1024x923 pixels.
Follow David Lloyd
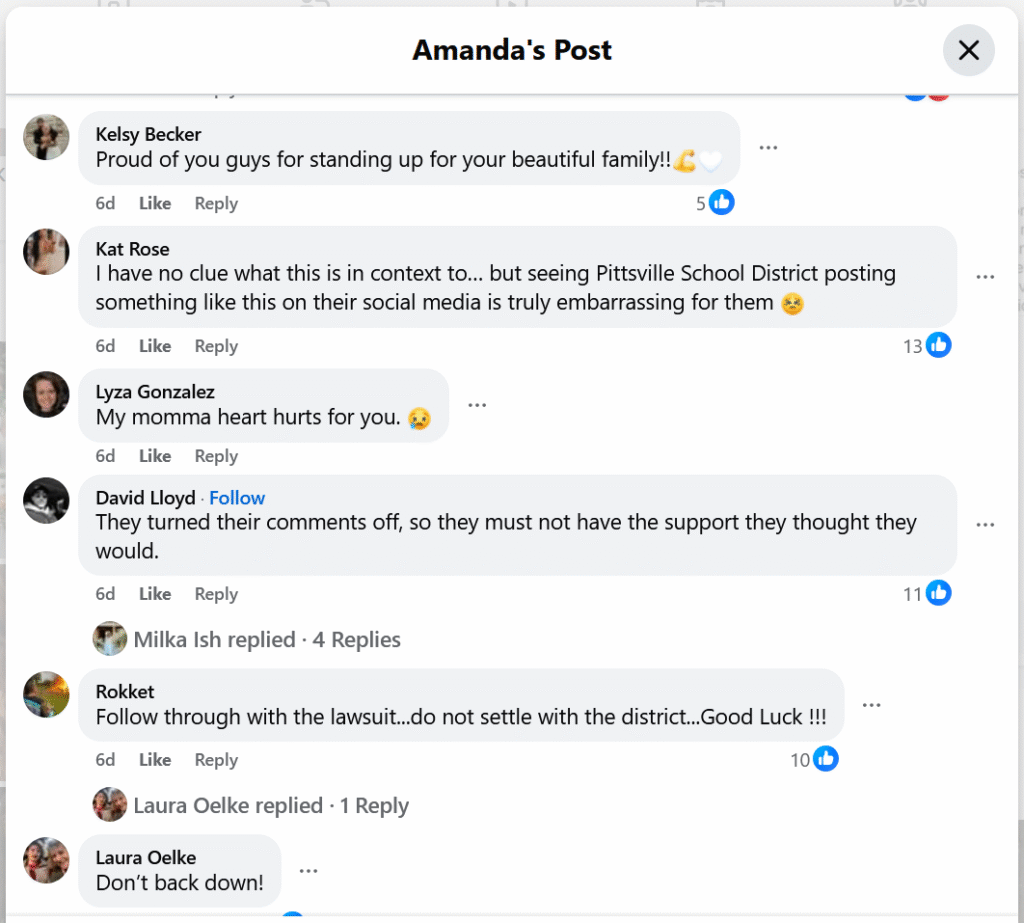(x=237, y=497)
